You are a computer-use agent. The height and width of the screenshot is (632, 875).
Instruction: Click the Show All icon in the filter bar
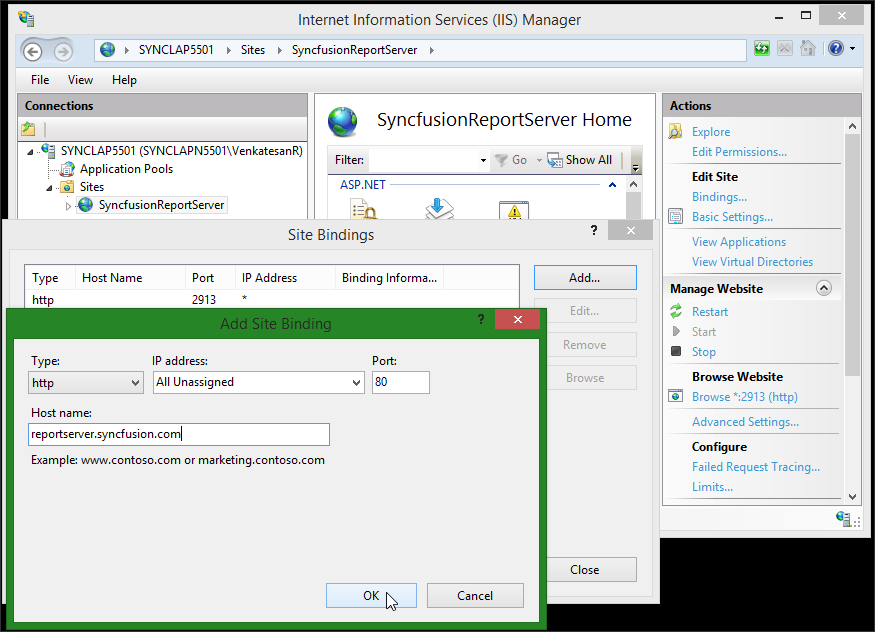click(x=555, y=160)
